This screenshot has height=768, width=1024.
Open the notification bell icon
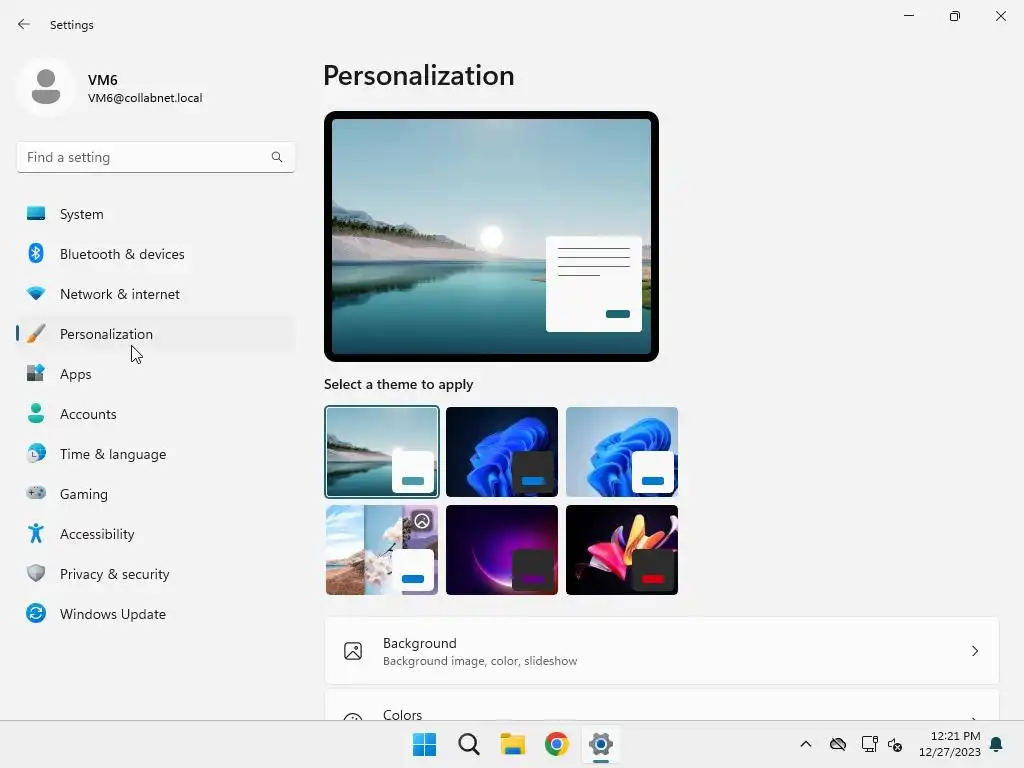tap(997, 744)
